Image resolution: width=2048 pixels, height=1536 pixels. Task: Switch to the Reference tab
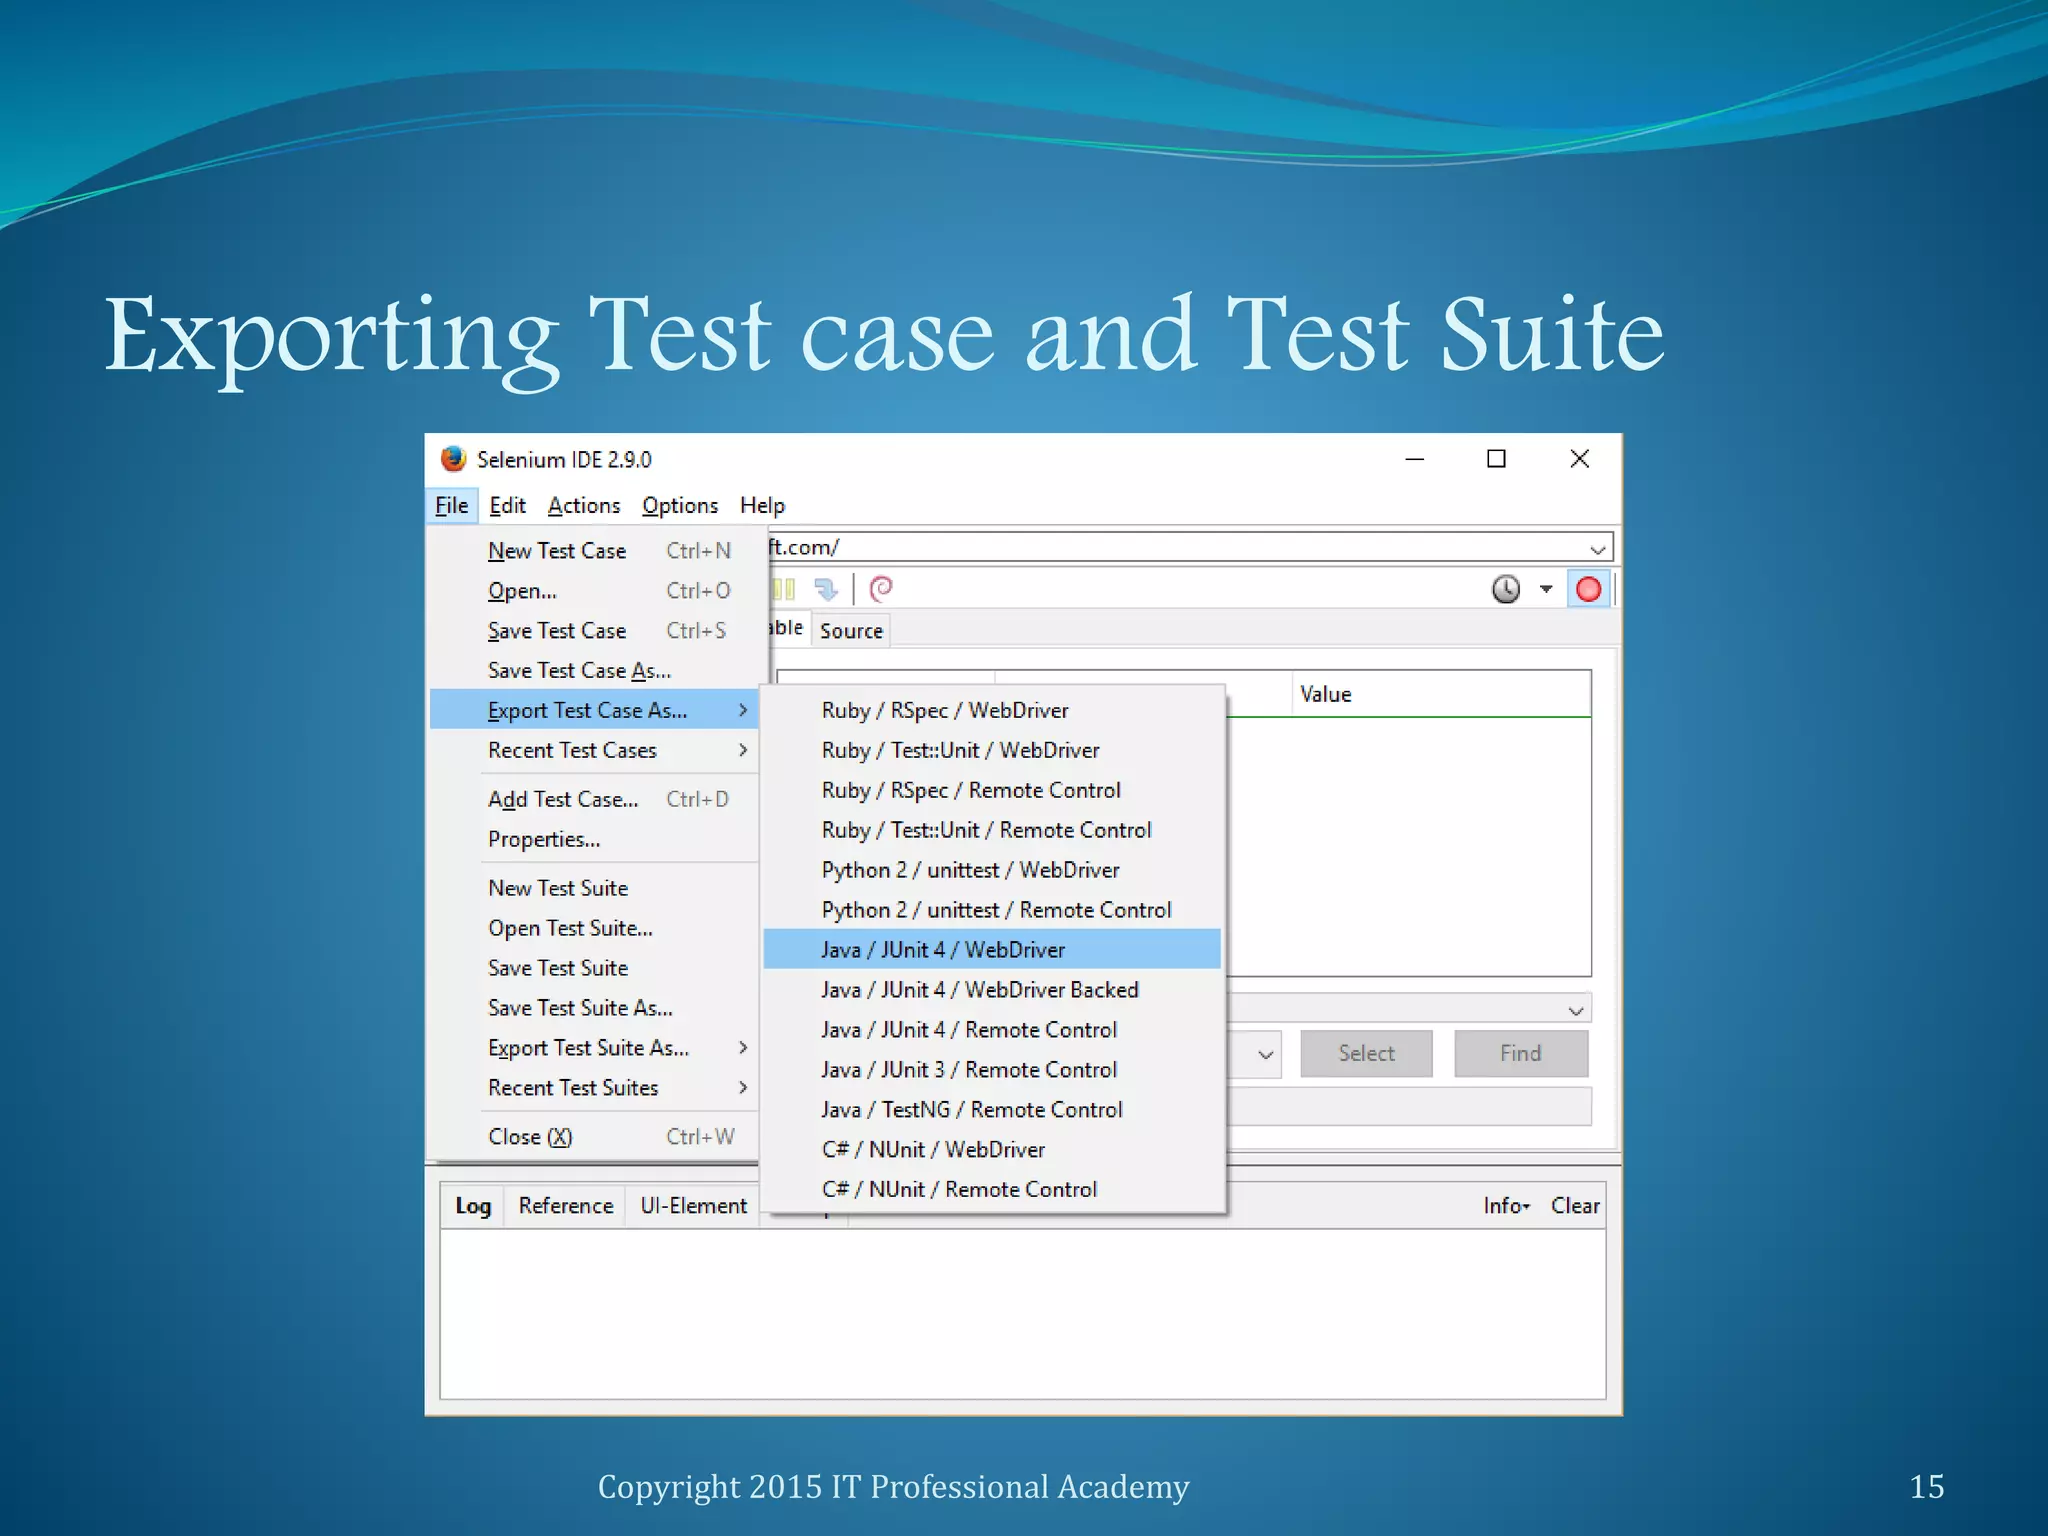point(565,1206)
